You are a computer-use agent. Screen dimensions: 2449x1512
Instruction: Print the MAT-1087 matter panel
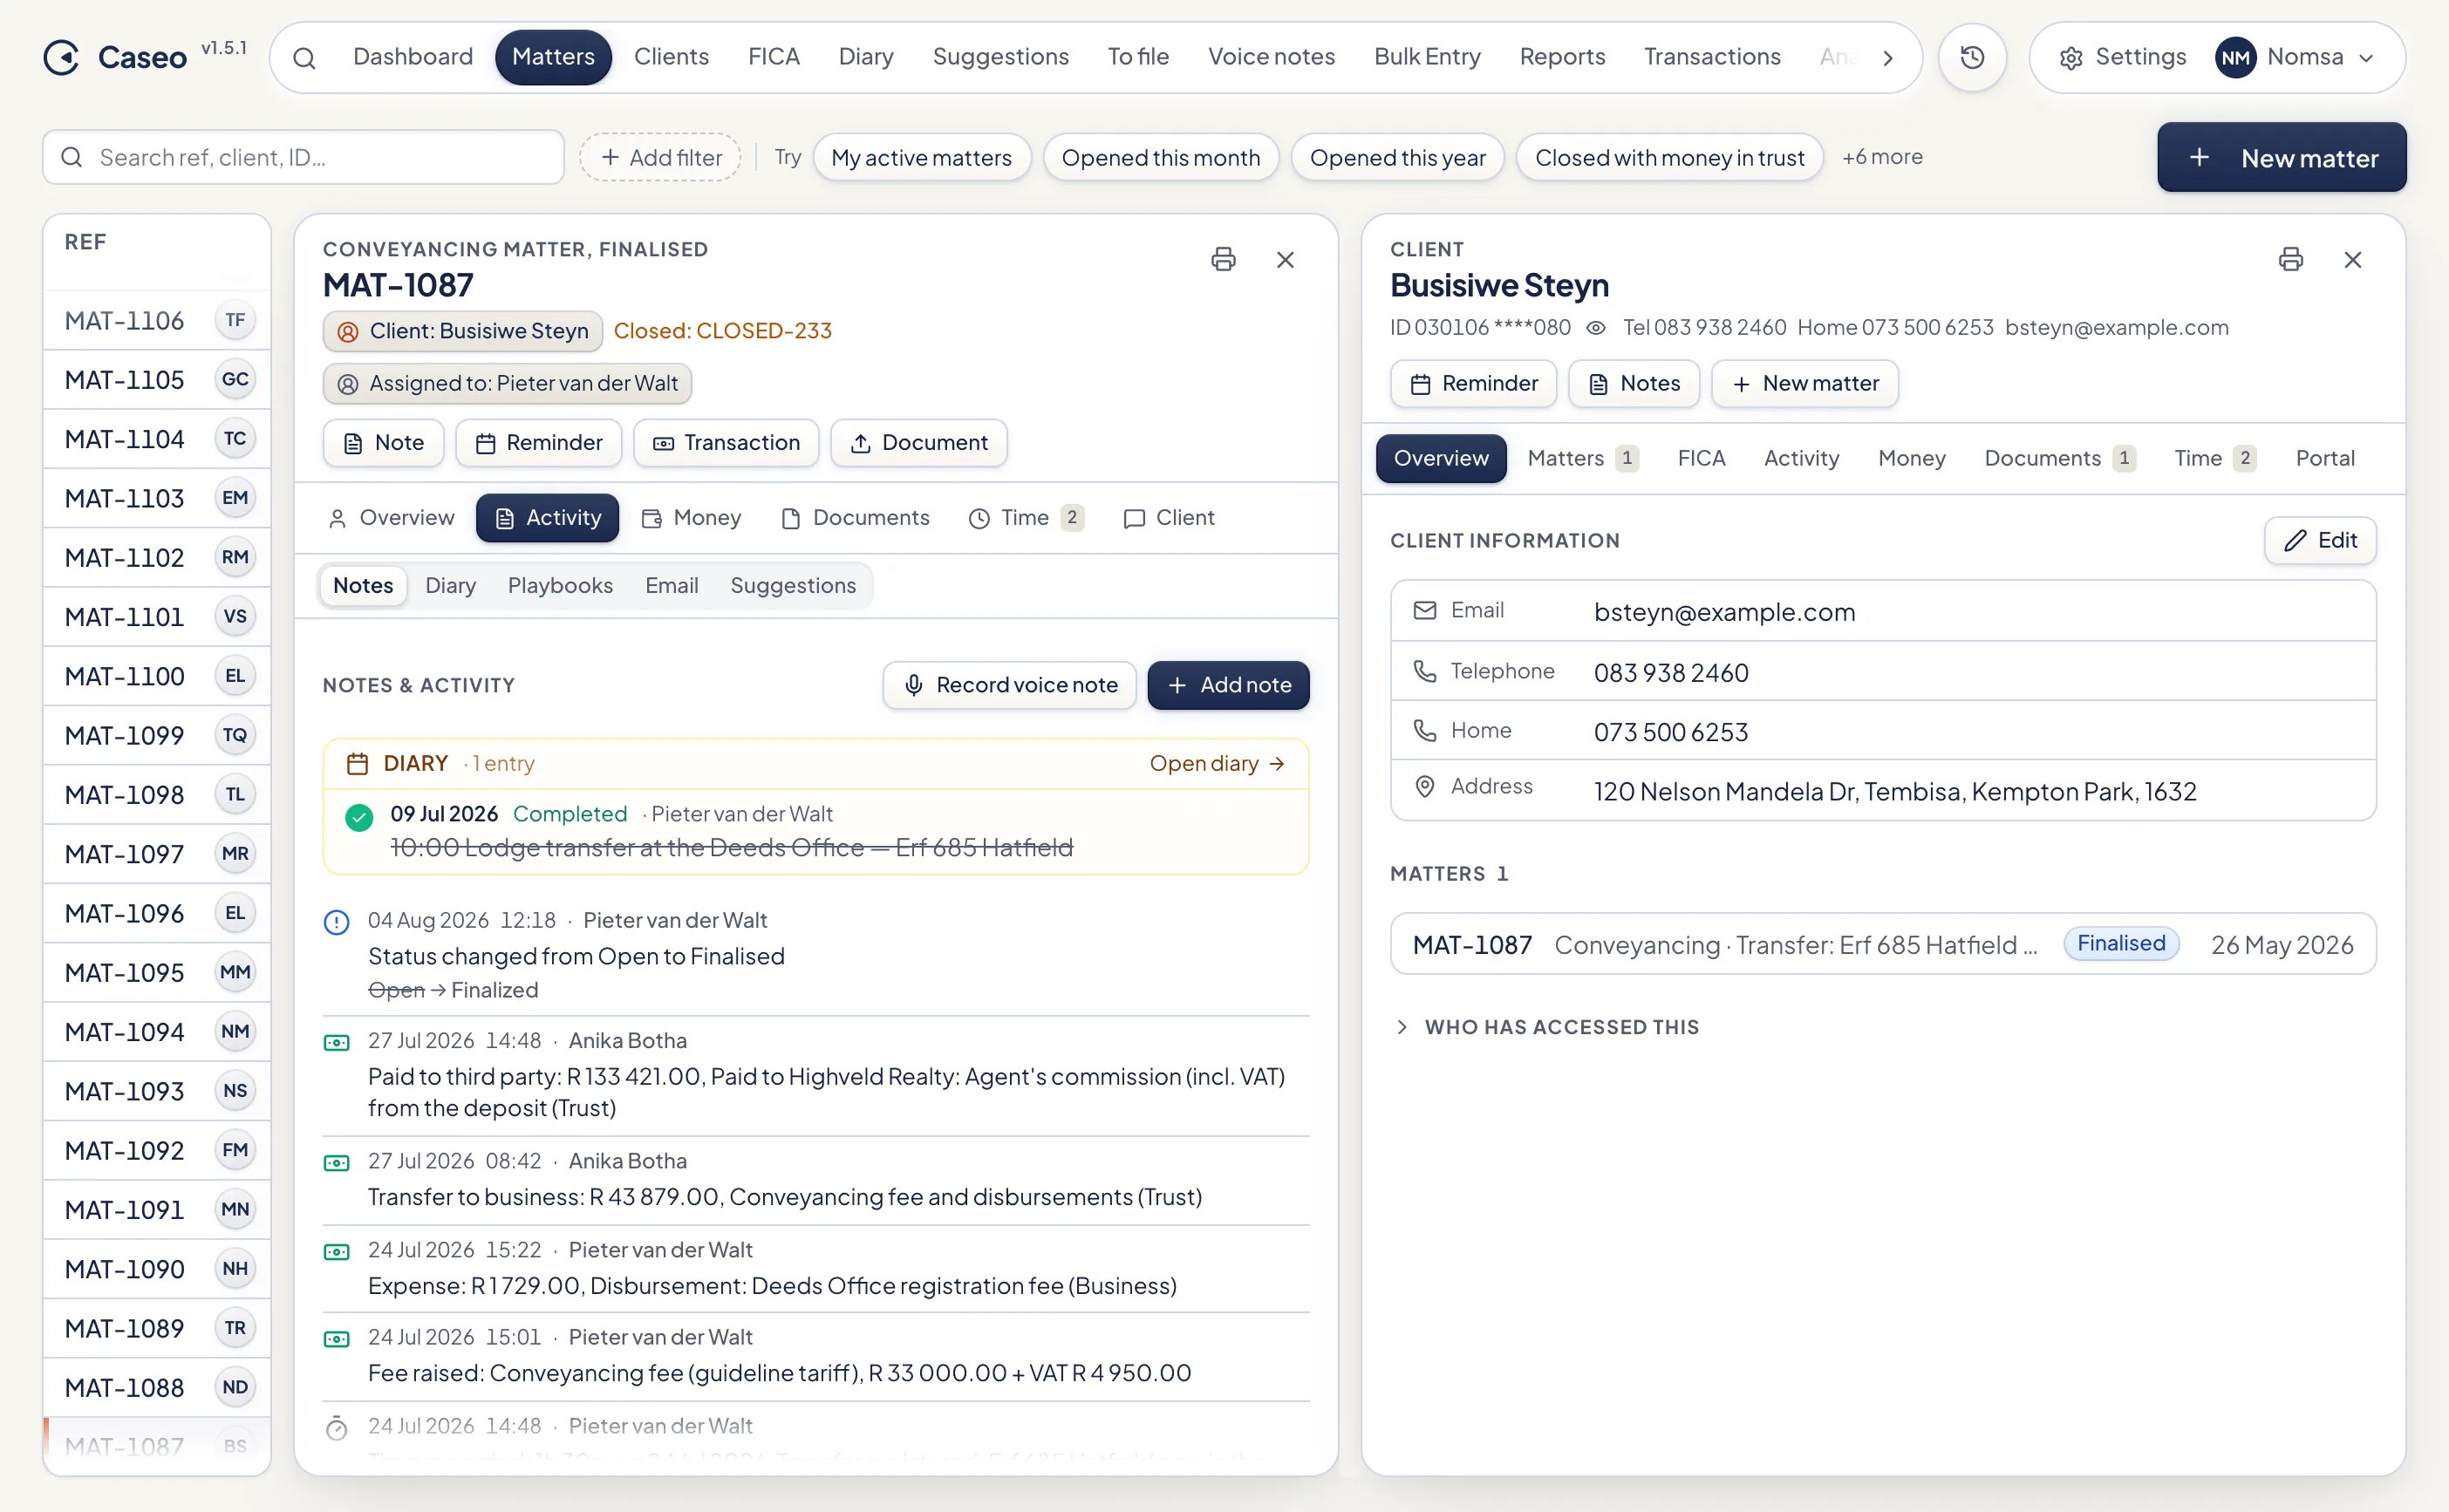click(1223, 260)
